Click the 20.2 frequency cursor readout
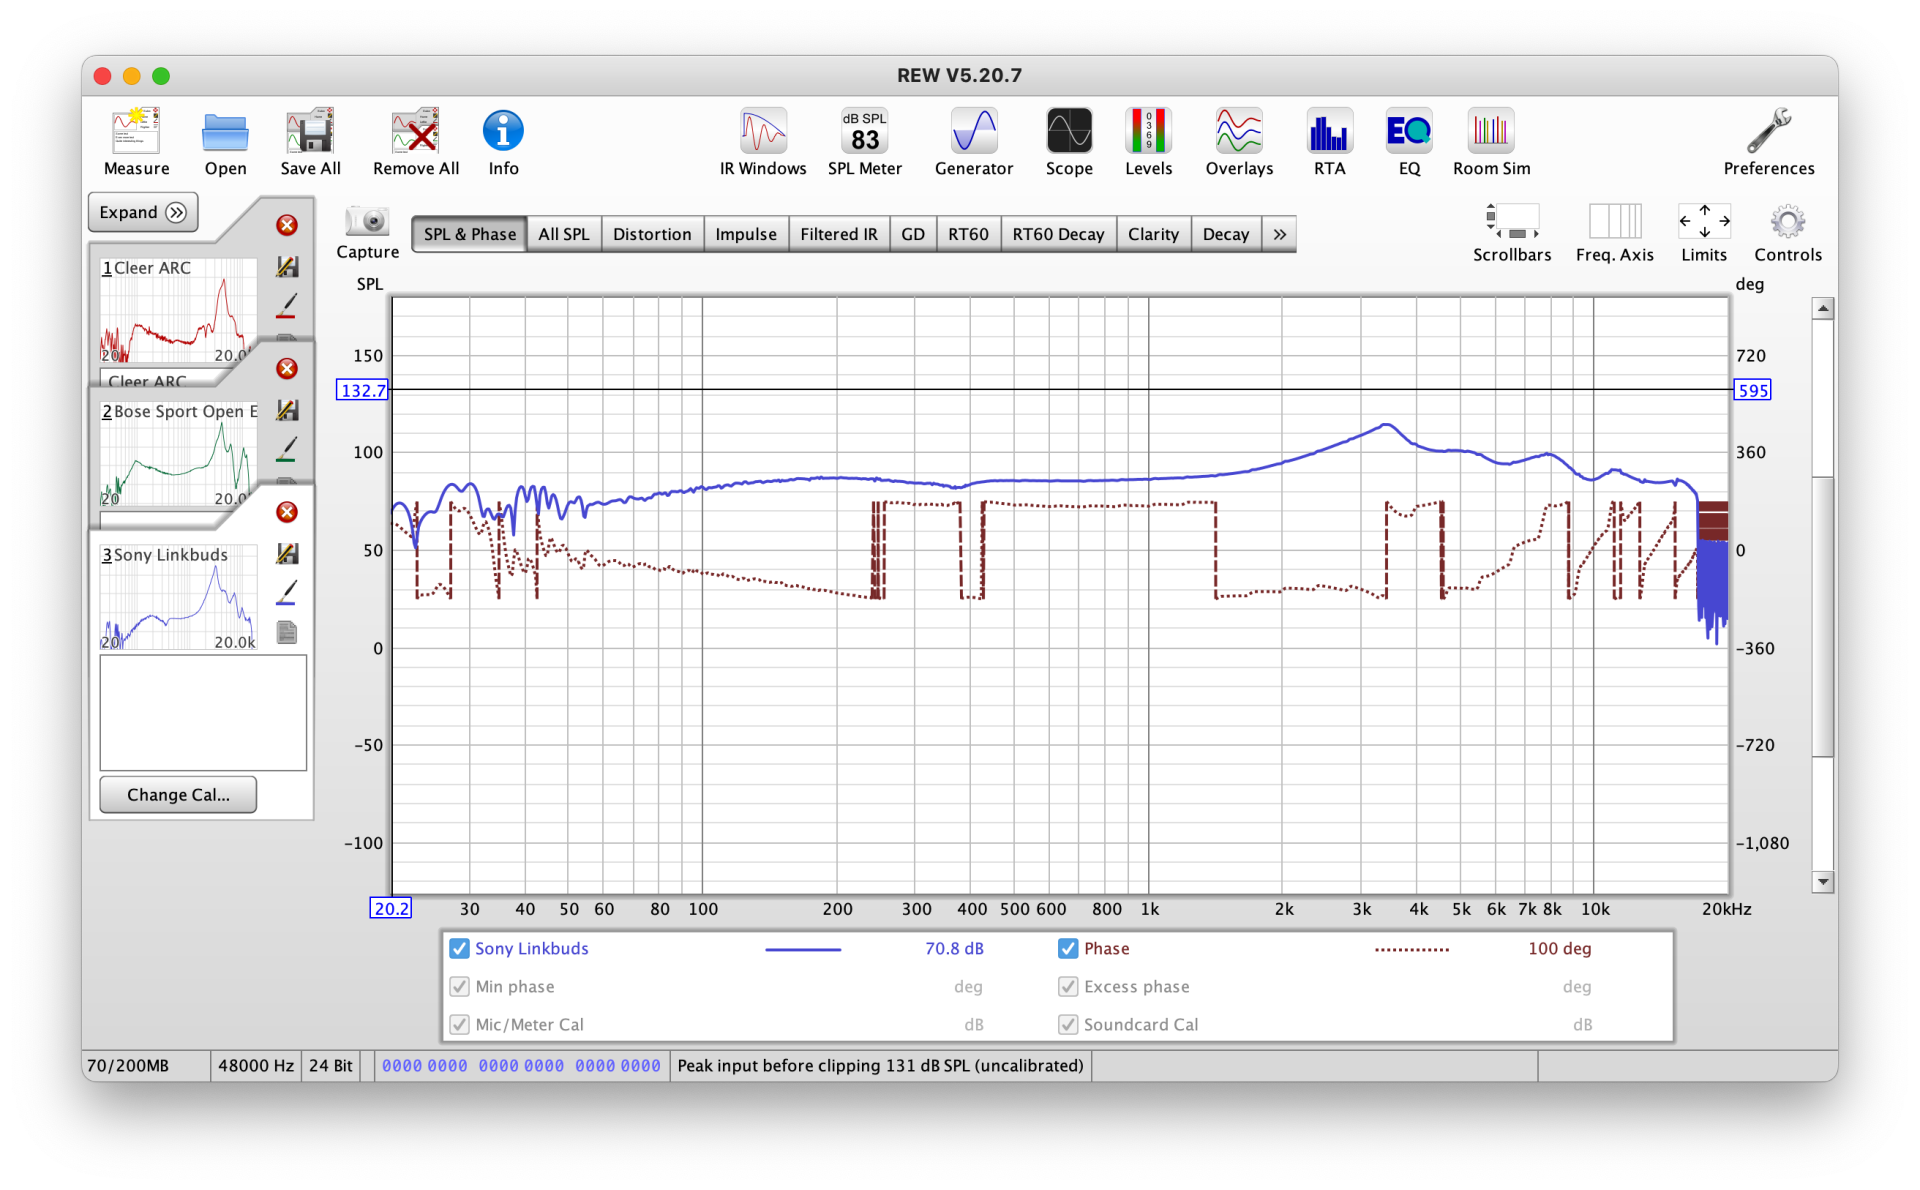Viewport: 1920px width, 1190px height. tap(391, 908)
